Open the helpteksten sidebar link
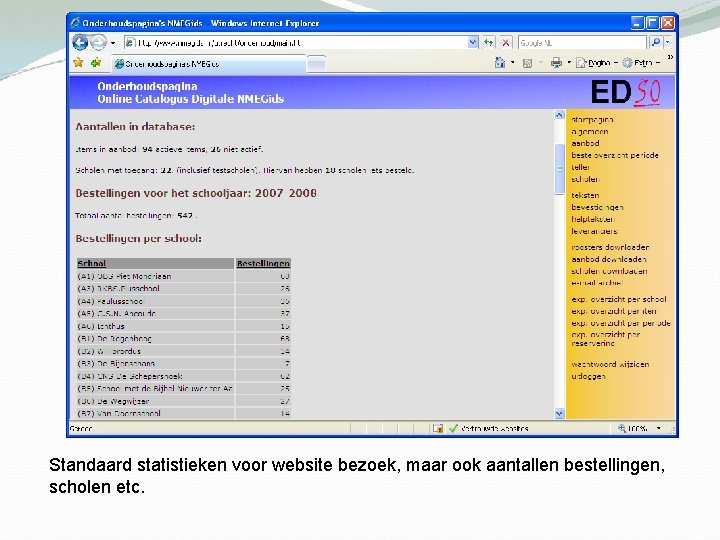Viewport: 720px width, 540px height. [x=593, y=219]
